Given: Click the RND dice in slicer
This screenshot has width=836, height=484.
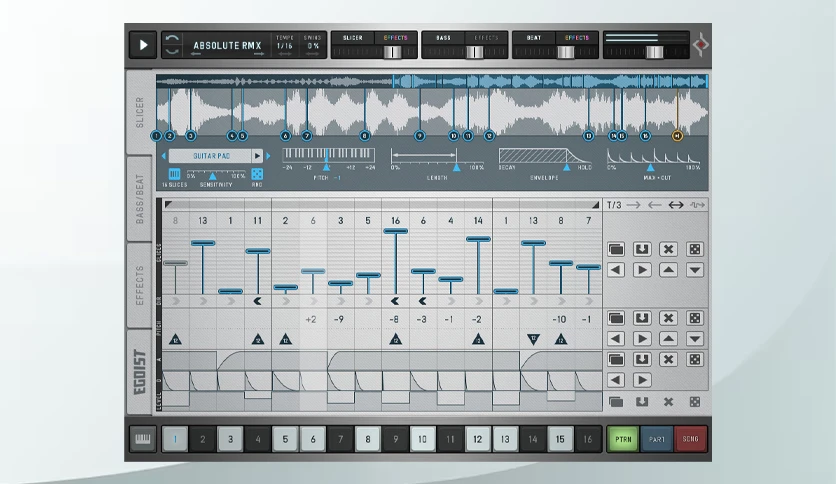Looking at the screenshot, I should (257, 174).
